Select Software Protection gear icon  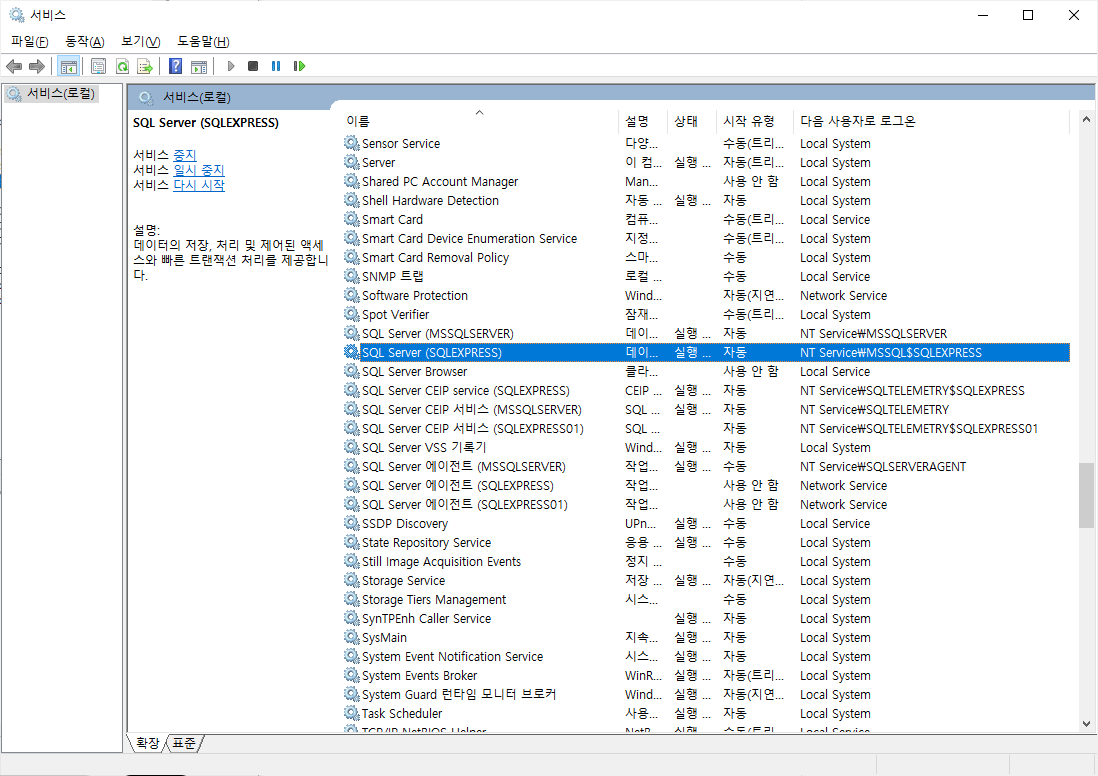pos(352,295)
